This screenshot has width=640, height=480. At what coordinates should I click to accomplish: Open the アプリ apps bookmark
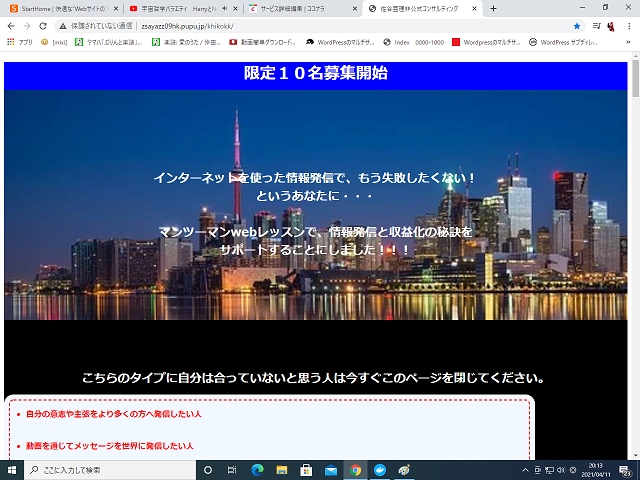point(20,42)
